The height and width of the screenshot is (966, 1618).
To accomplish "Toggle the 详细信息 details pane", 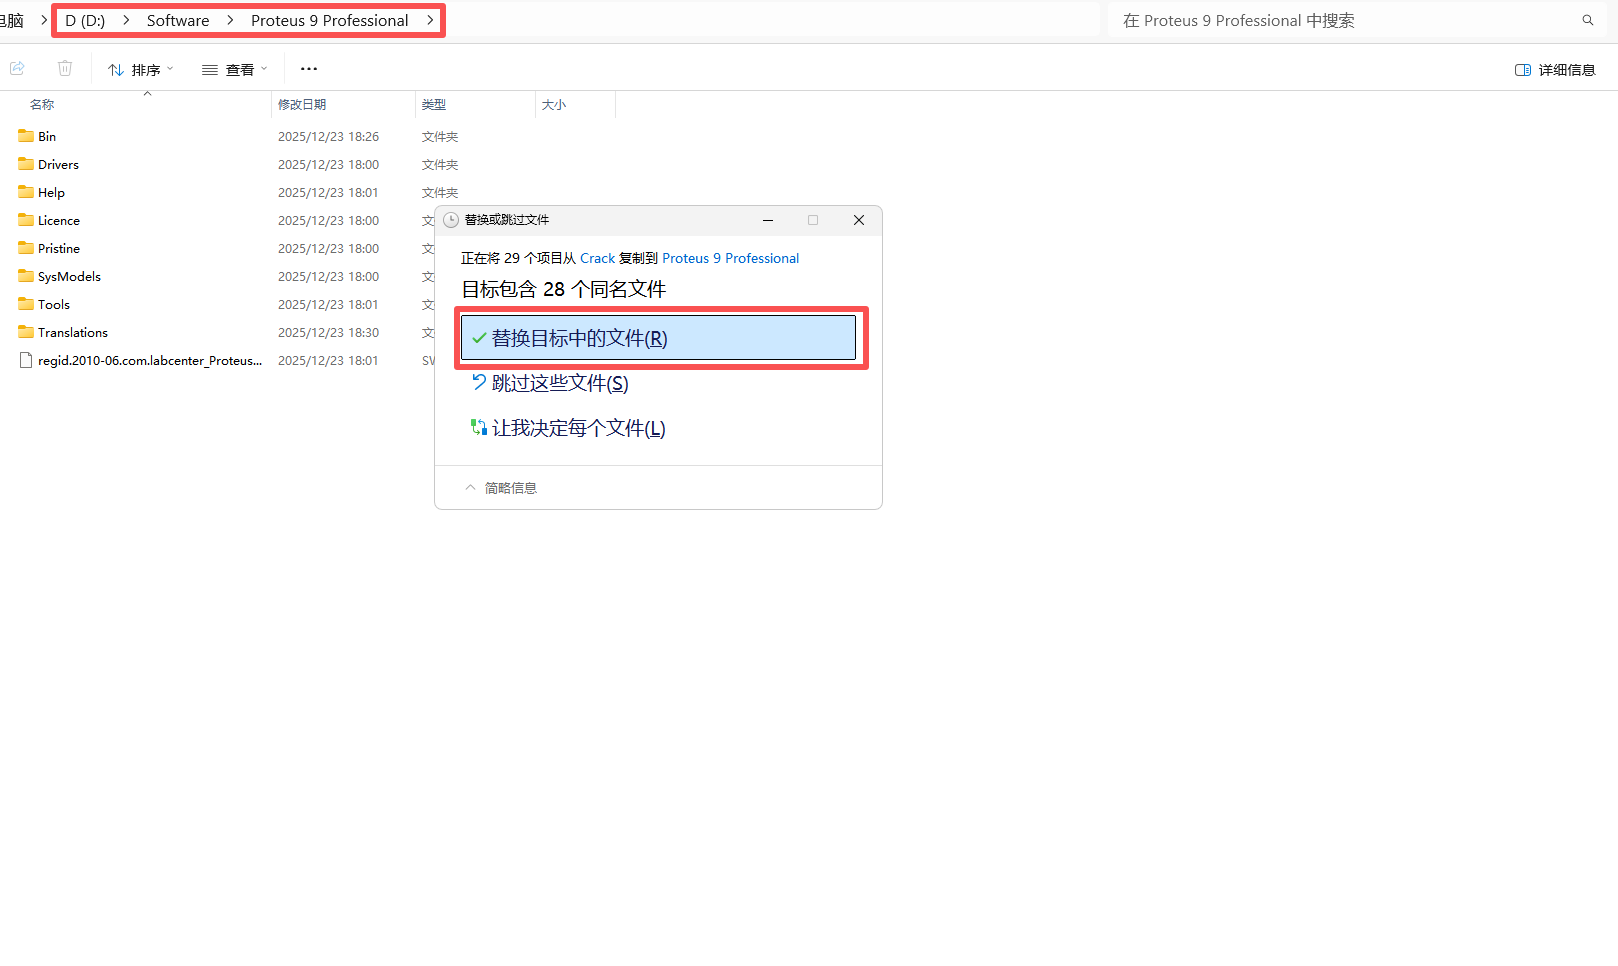I will [1556, 70].
